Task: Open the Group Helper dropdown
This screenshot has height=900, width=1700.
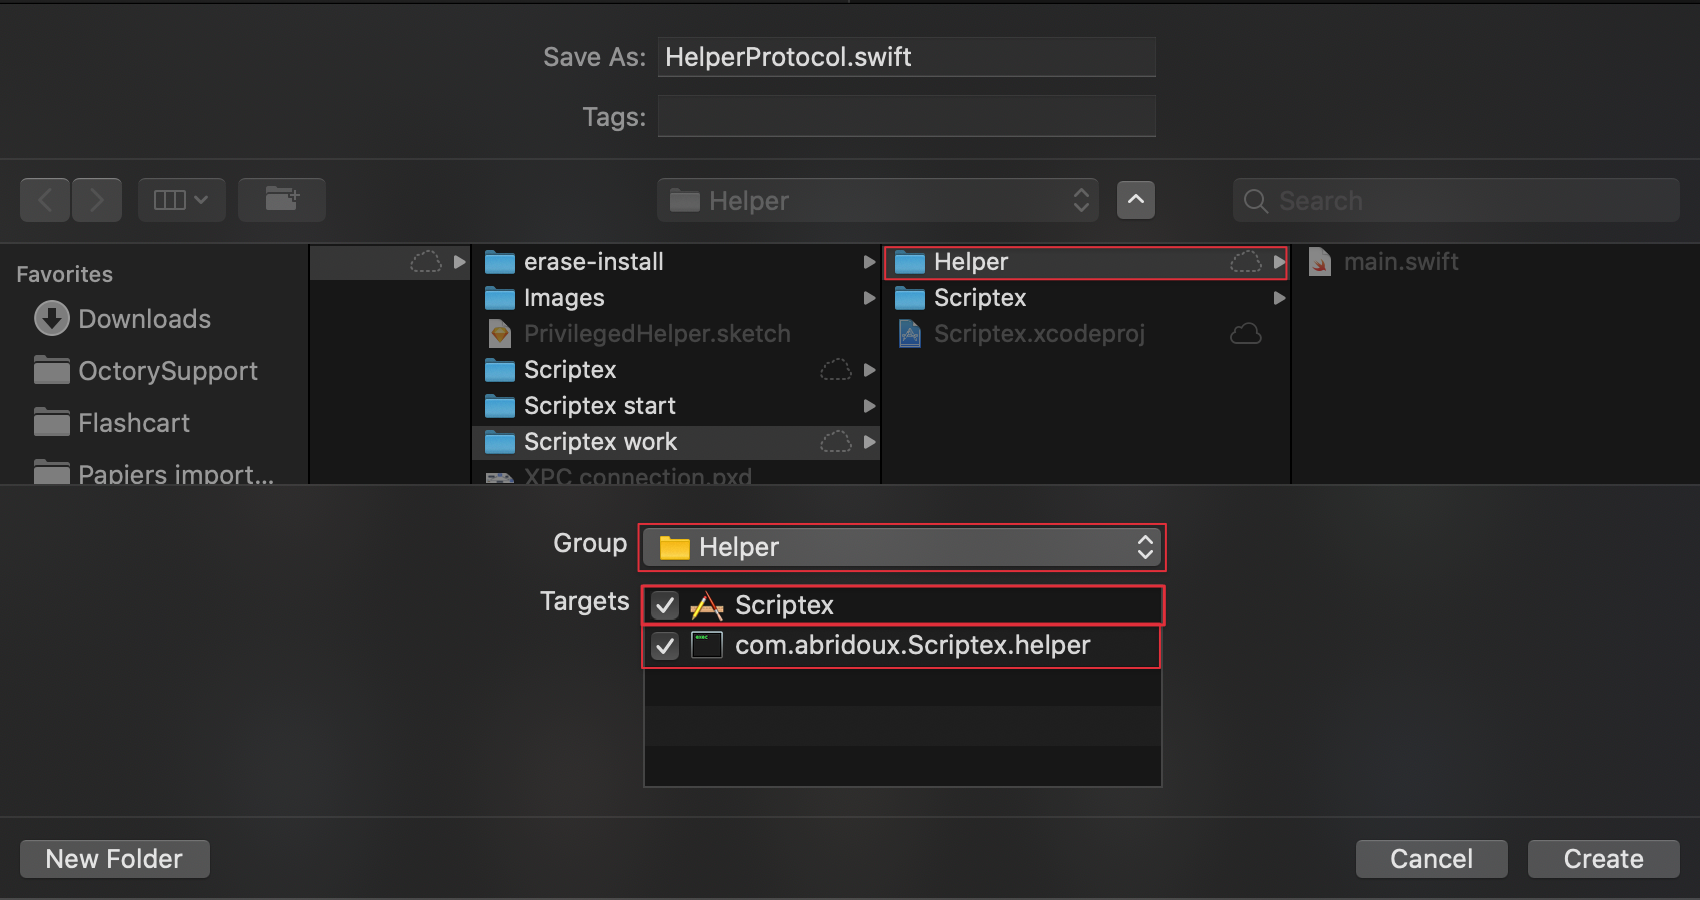Action: point(903,547)
